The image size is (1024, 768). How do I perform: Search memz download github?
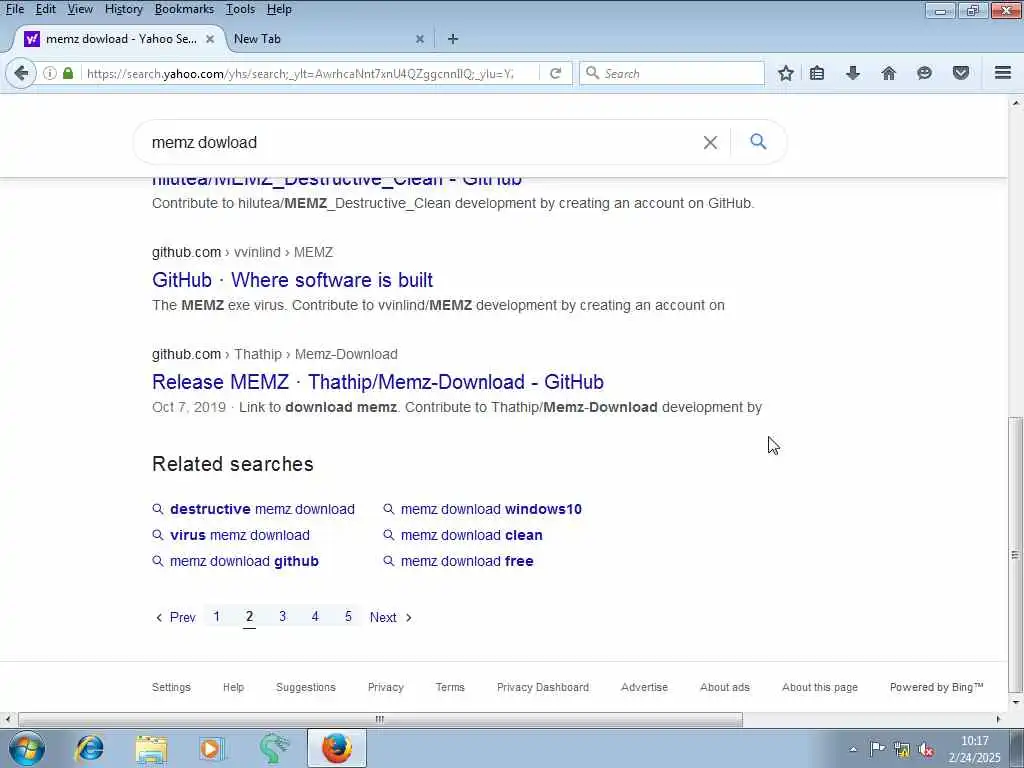(244, 561)
